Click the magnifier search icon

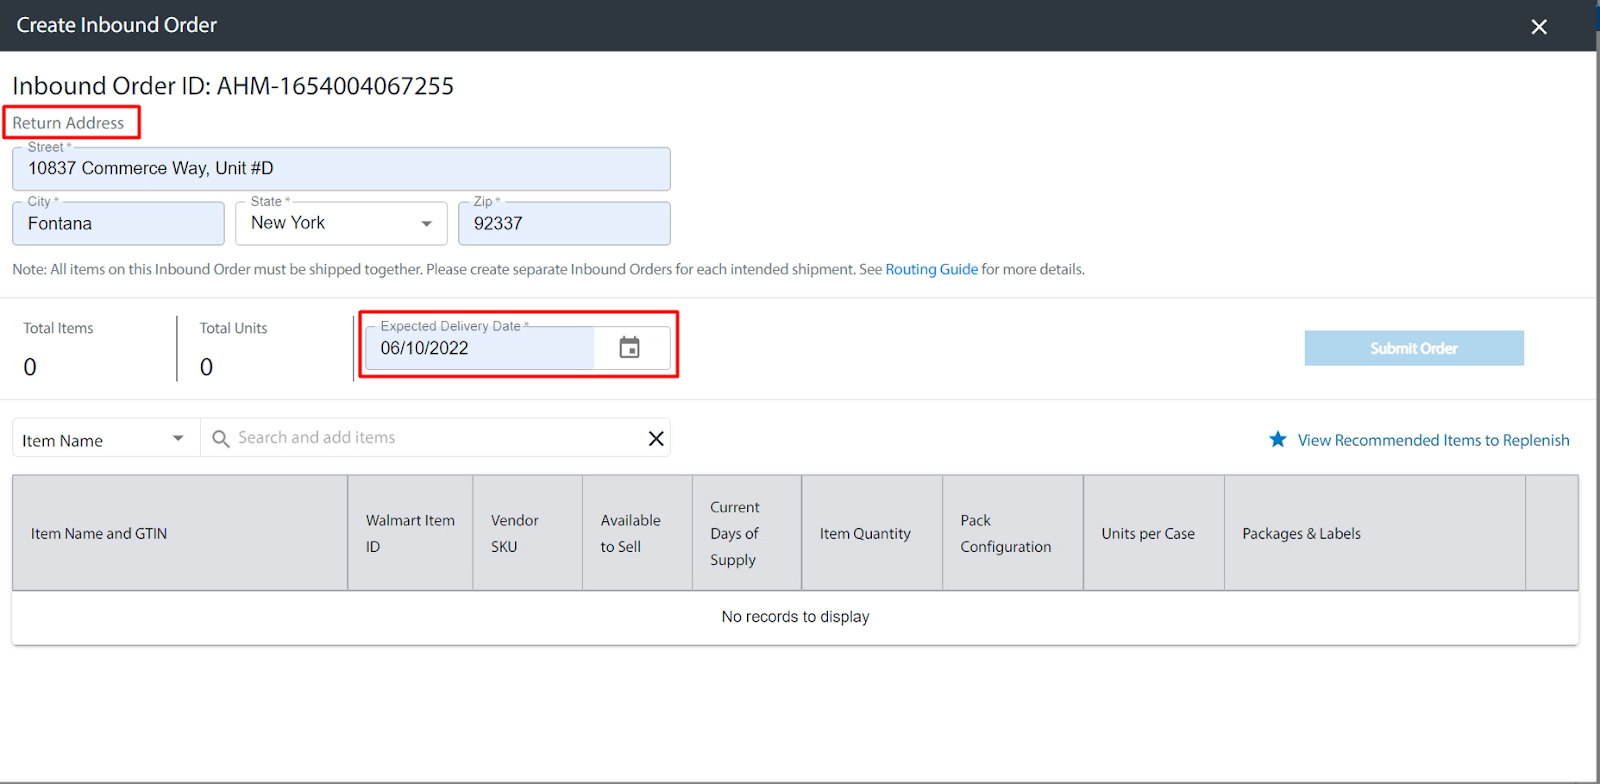[221, 438]
